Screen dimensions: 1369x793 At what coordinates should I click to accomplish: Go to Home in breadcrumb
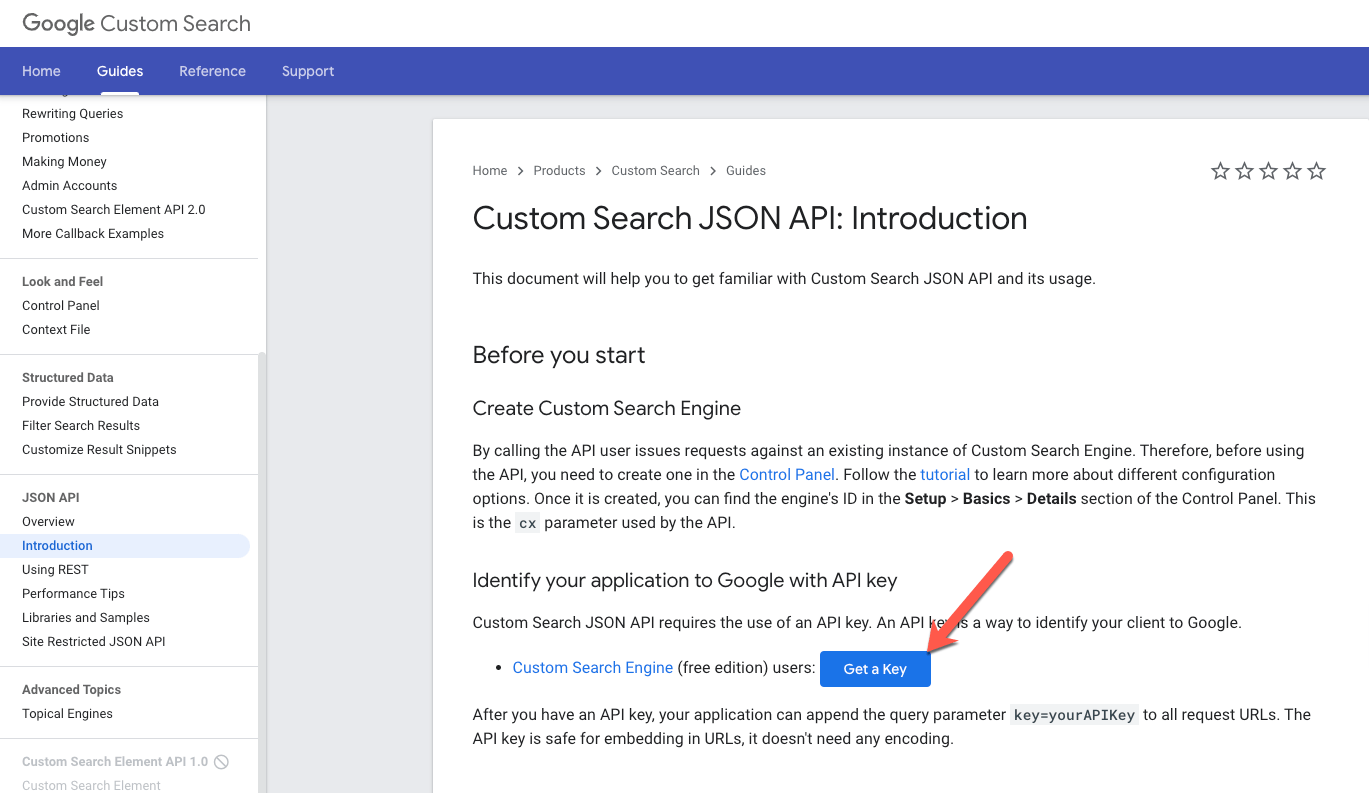(490, 171)
